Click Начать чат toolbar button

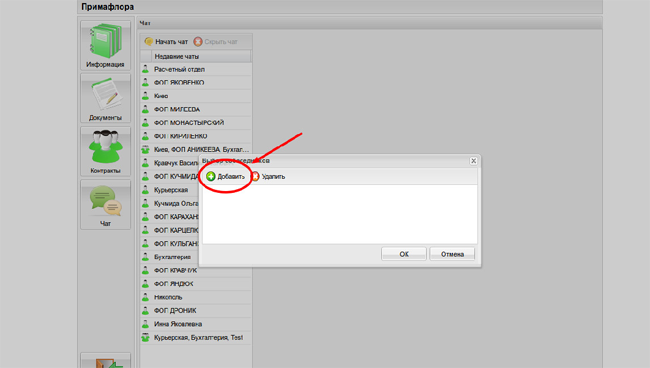point(166,41)
